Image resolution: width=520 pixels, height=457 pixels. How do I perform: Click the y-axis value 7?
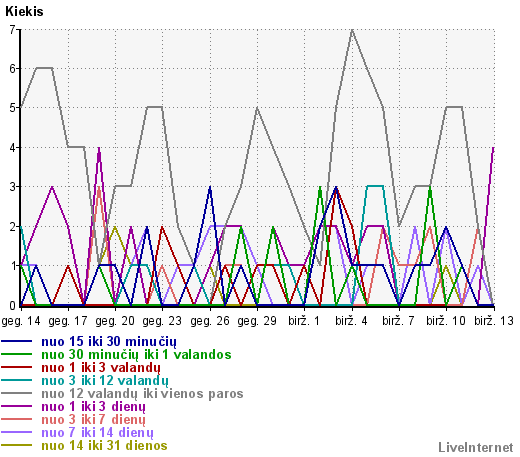(x=12, y=30)
